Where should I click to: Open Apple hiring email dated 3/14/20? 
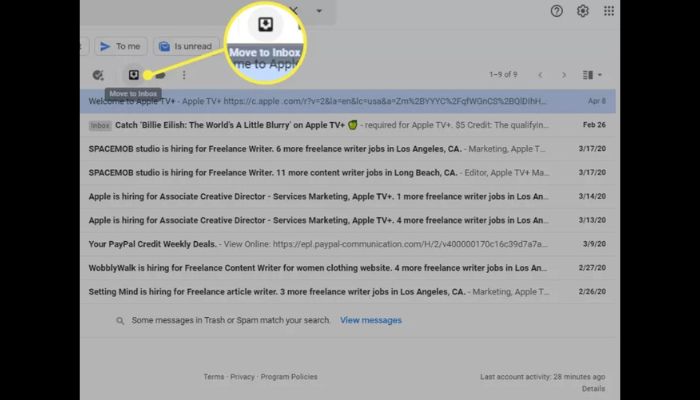tap(348, 196)
